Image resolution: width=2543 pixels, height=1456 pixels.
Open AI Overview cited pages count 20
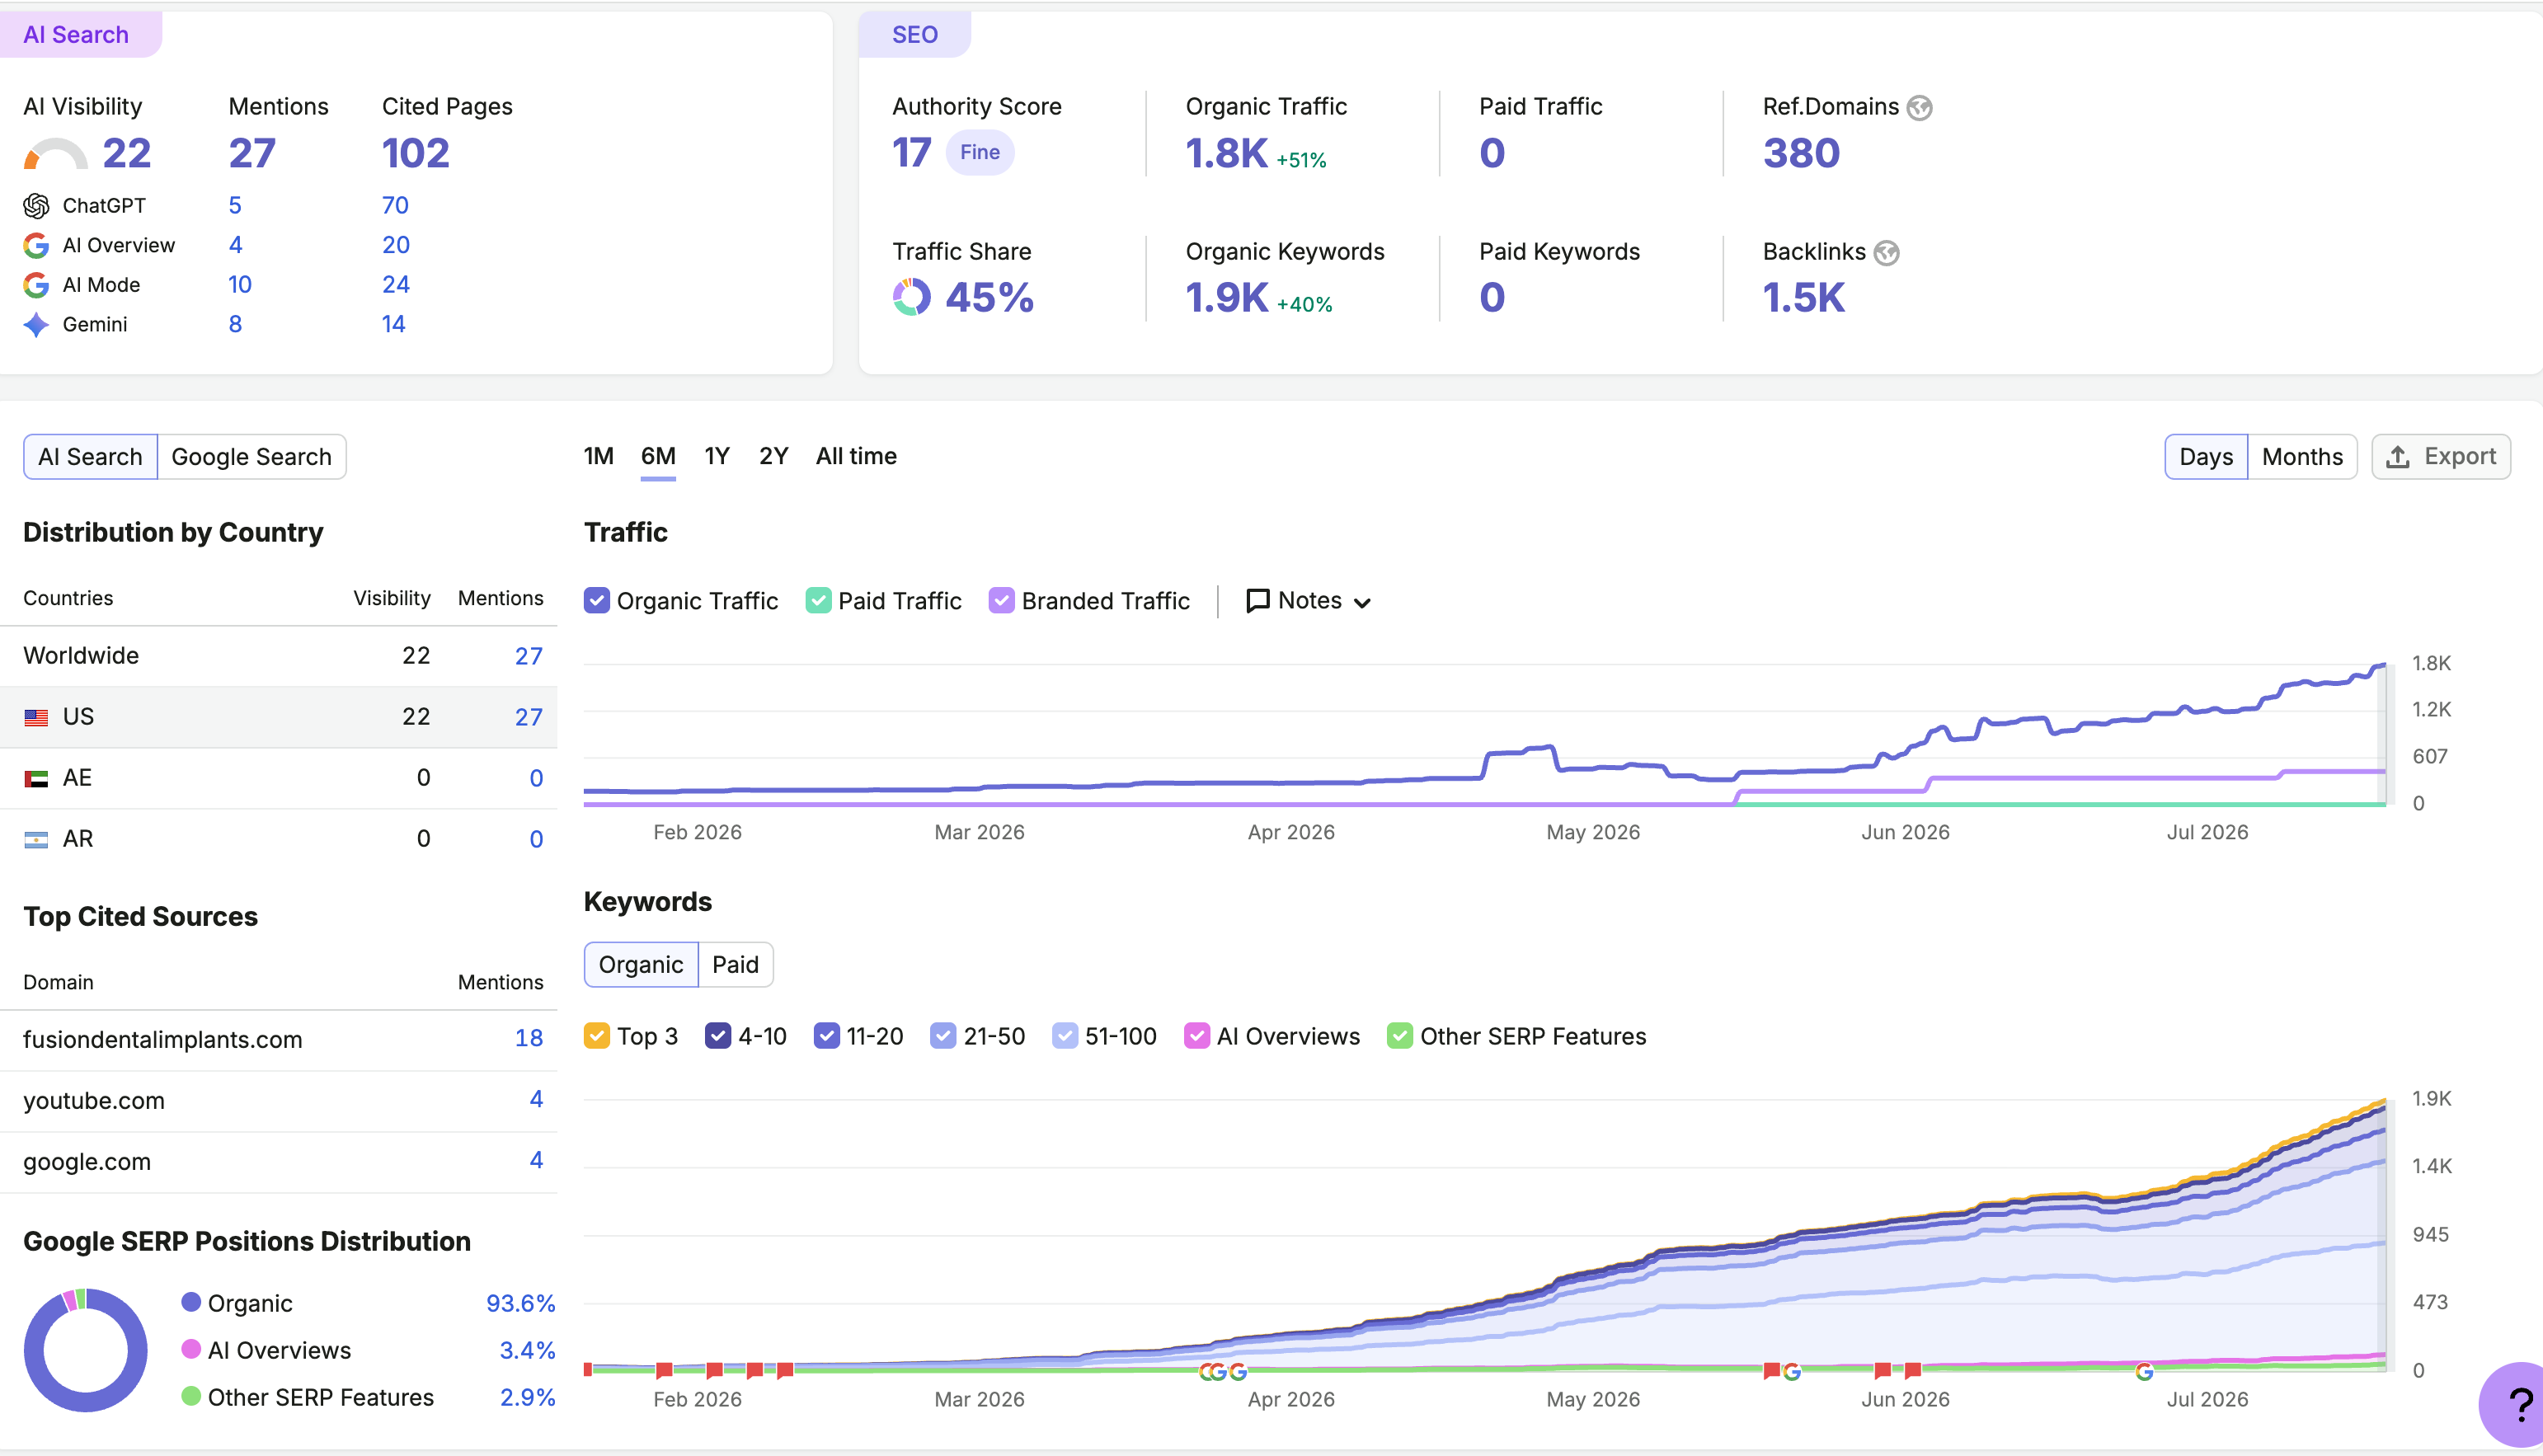pos(396,245)
